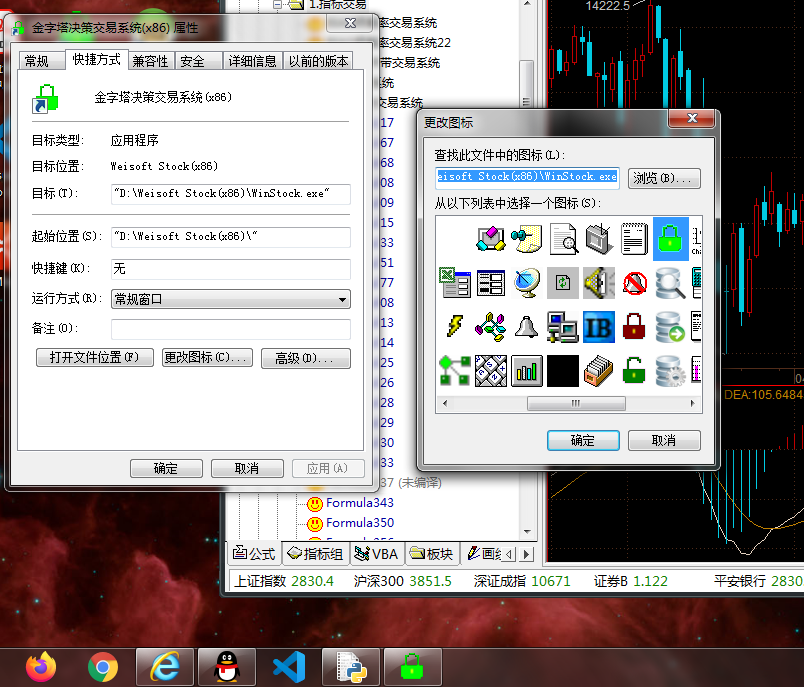Click the icon list horizontal scrollbar thumb
The image size is (804, 687).
(576, 403)
